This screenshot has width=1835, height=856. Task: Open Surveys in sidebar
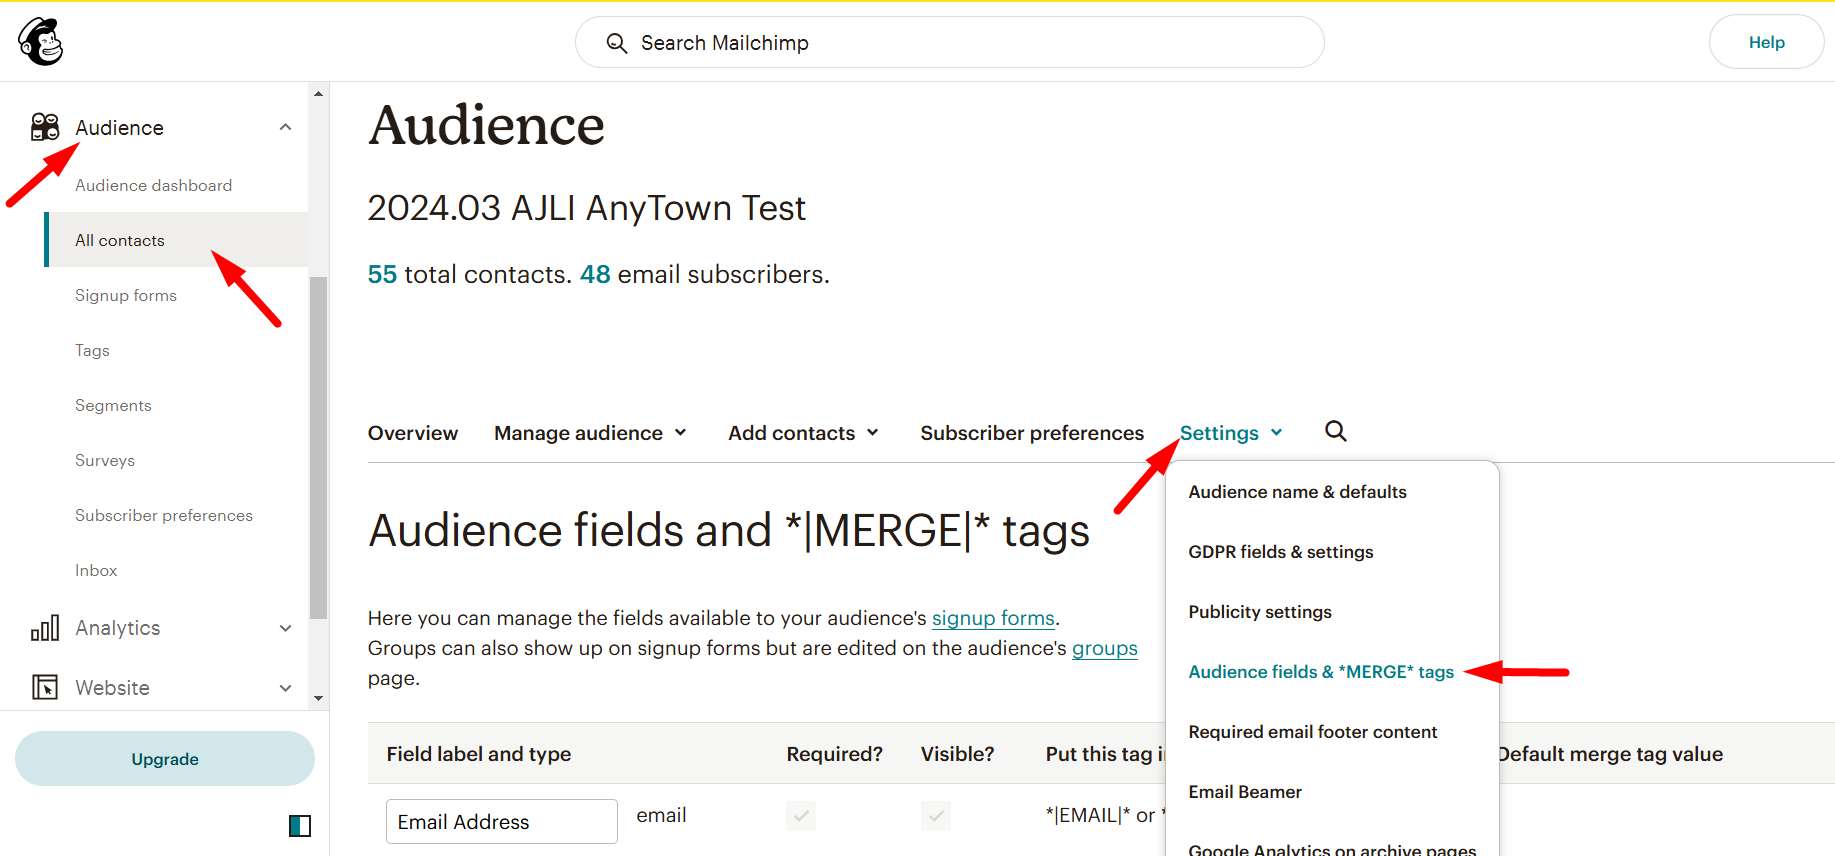pyautogui.click(x=105, y=460)
